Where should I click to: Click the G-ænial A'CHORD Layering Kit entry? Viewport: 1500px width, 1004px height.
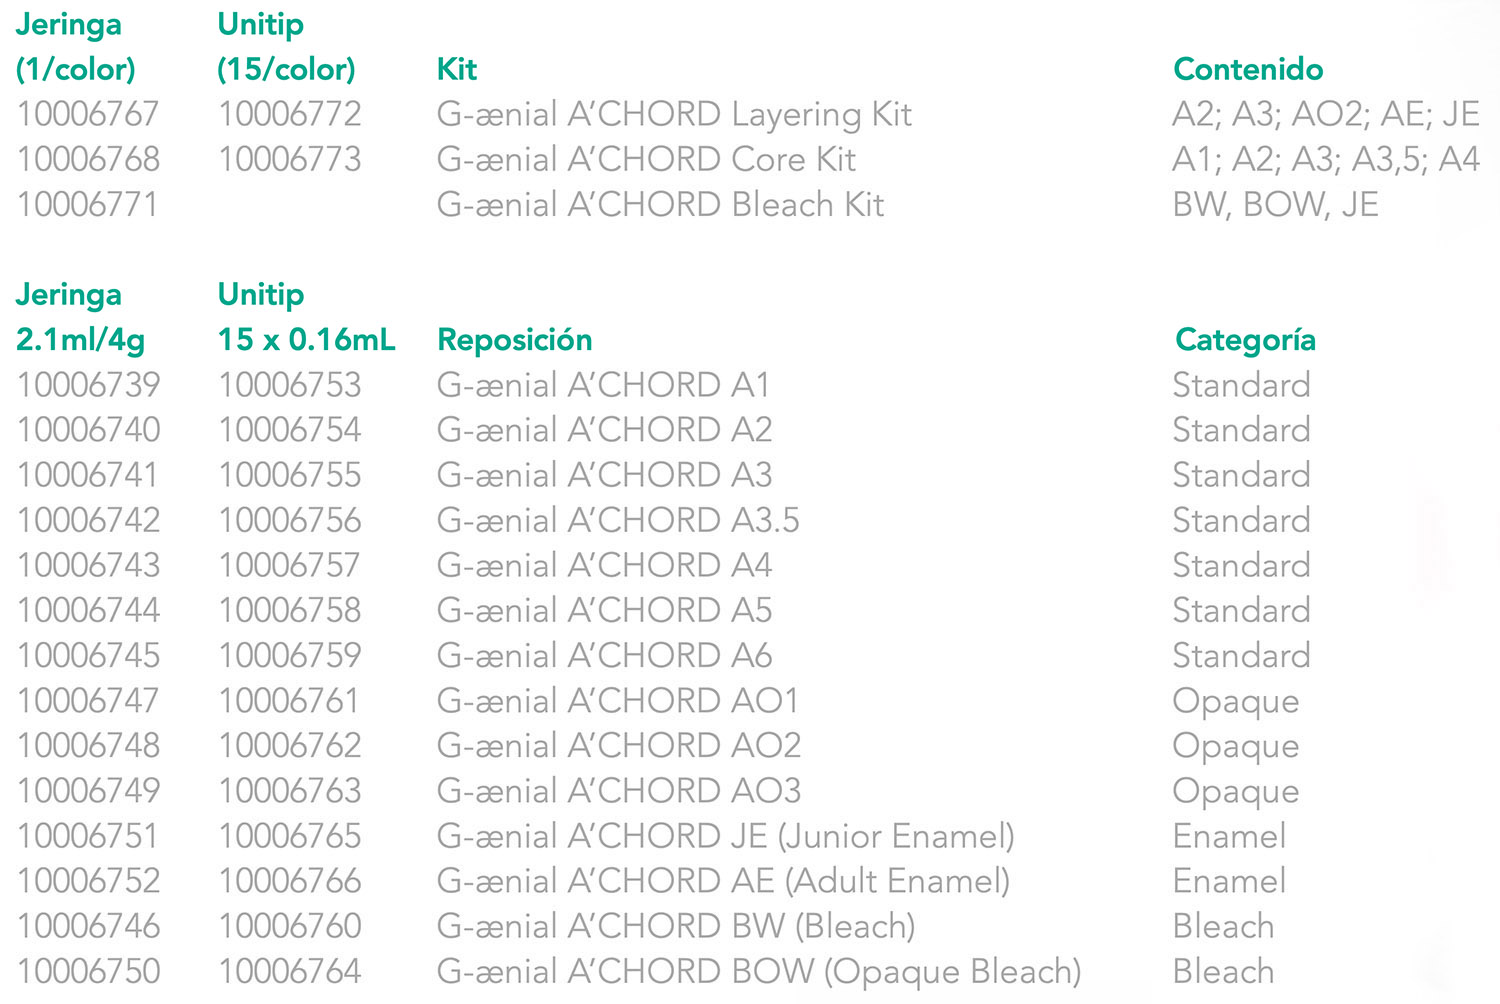click(x=674, y=115)
